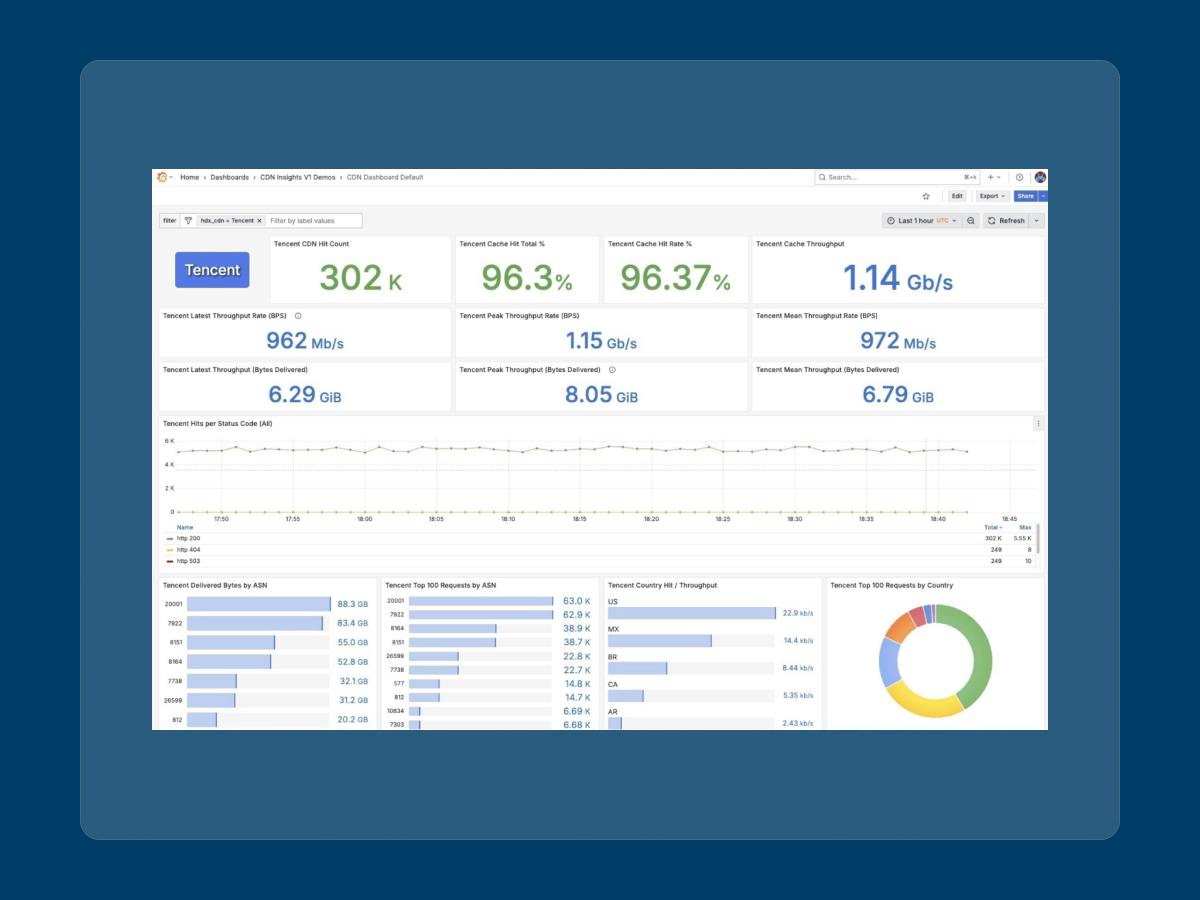The width and height of the screenshot is (1200, 900).
Task: Open the plus new-item dropdown
Action: [x=994, y=177]
